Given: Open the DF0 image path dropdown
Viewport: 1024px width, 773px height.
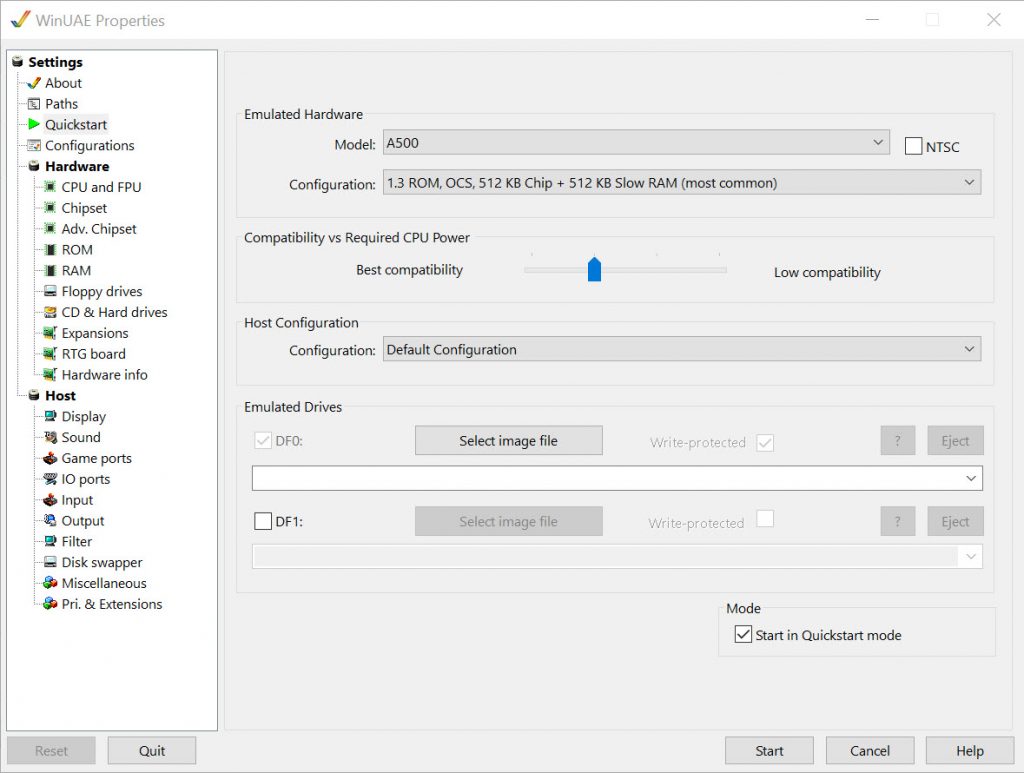Looking at the screenshot, I should [617, 478].
